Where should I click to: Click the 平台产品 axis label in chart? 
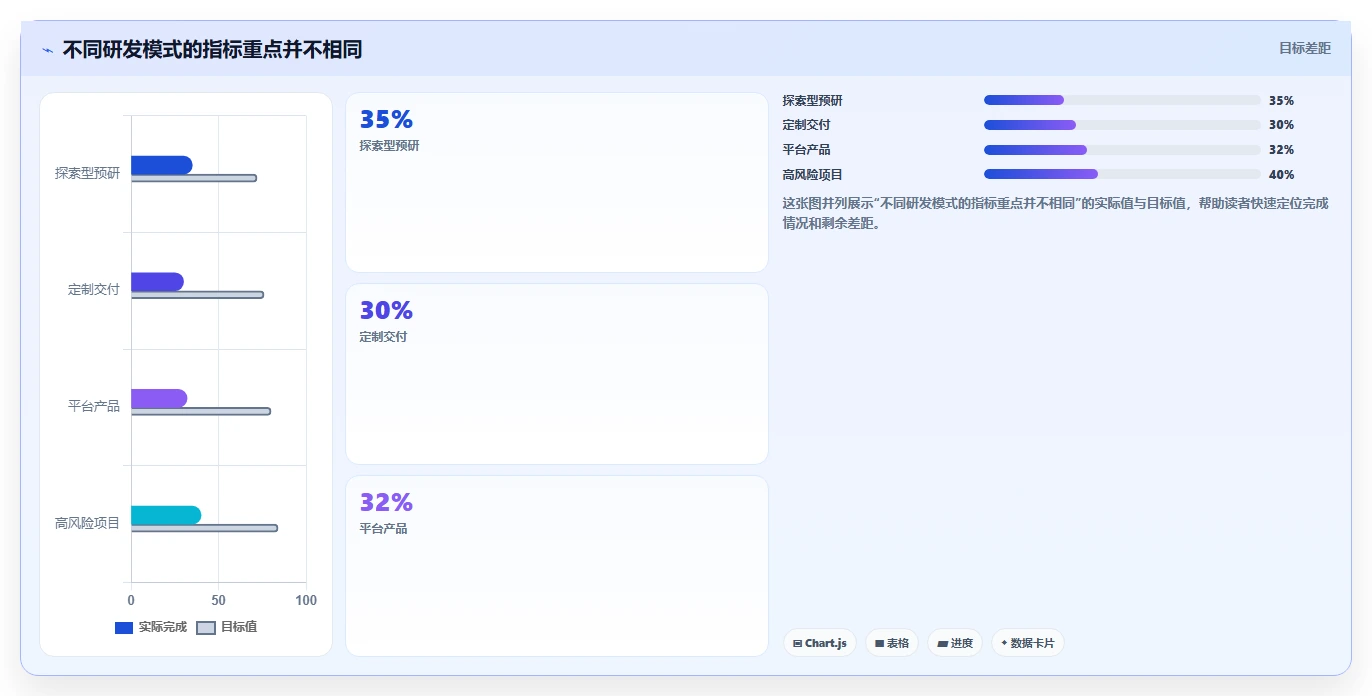[x=94, y=406]
